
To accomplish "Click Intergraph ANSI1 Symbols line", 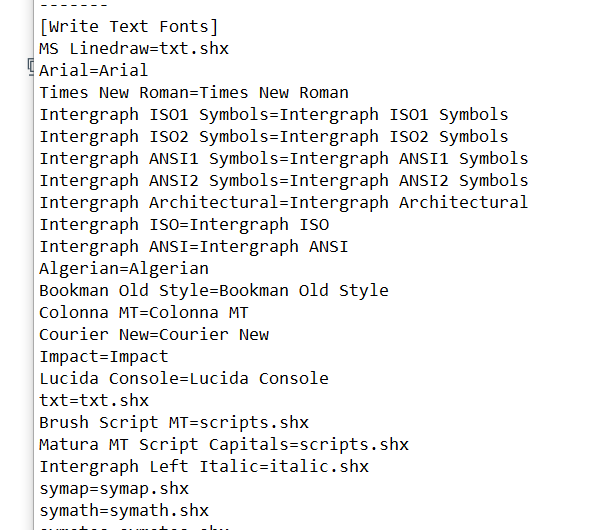I will tap(284, 159).
